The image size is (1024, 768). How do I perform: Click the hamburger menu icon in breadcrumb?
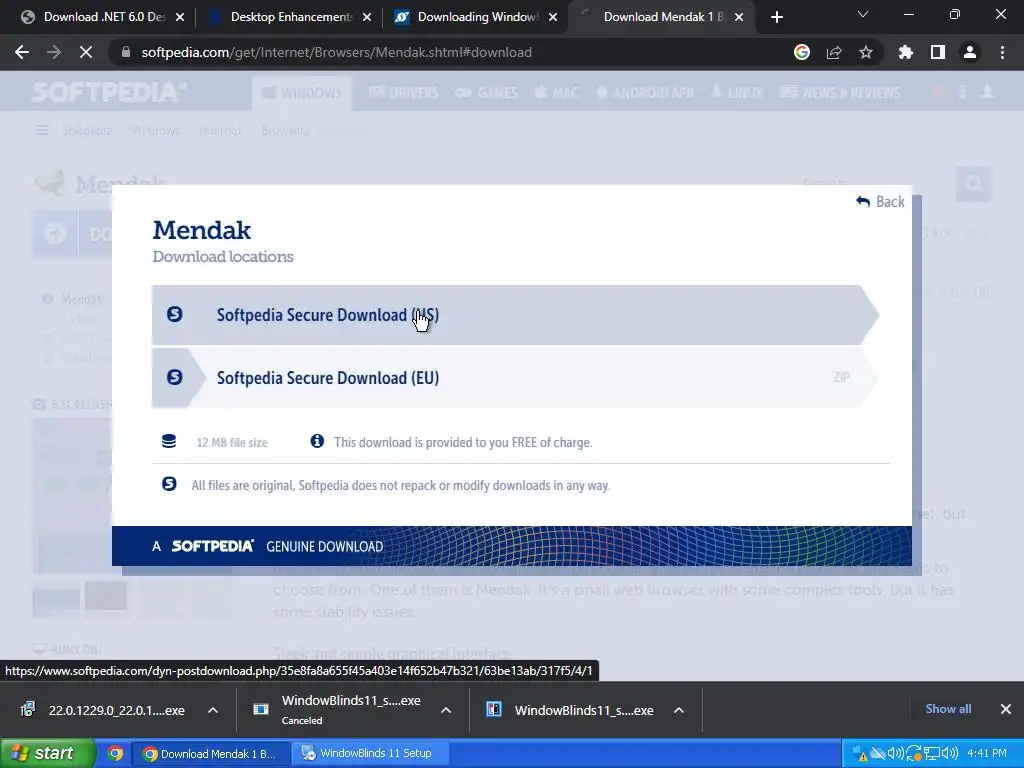42,131
